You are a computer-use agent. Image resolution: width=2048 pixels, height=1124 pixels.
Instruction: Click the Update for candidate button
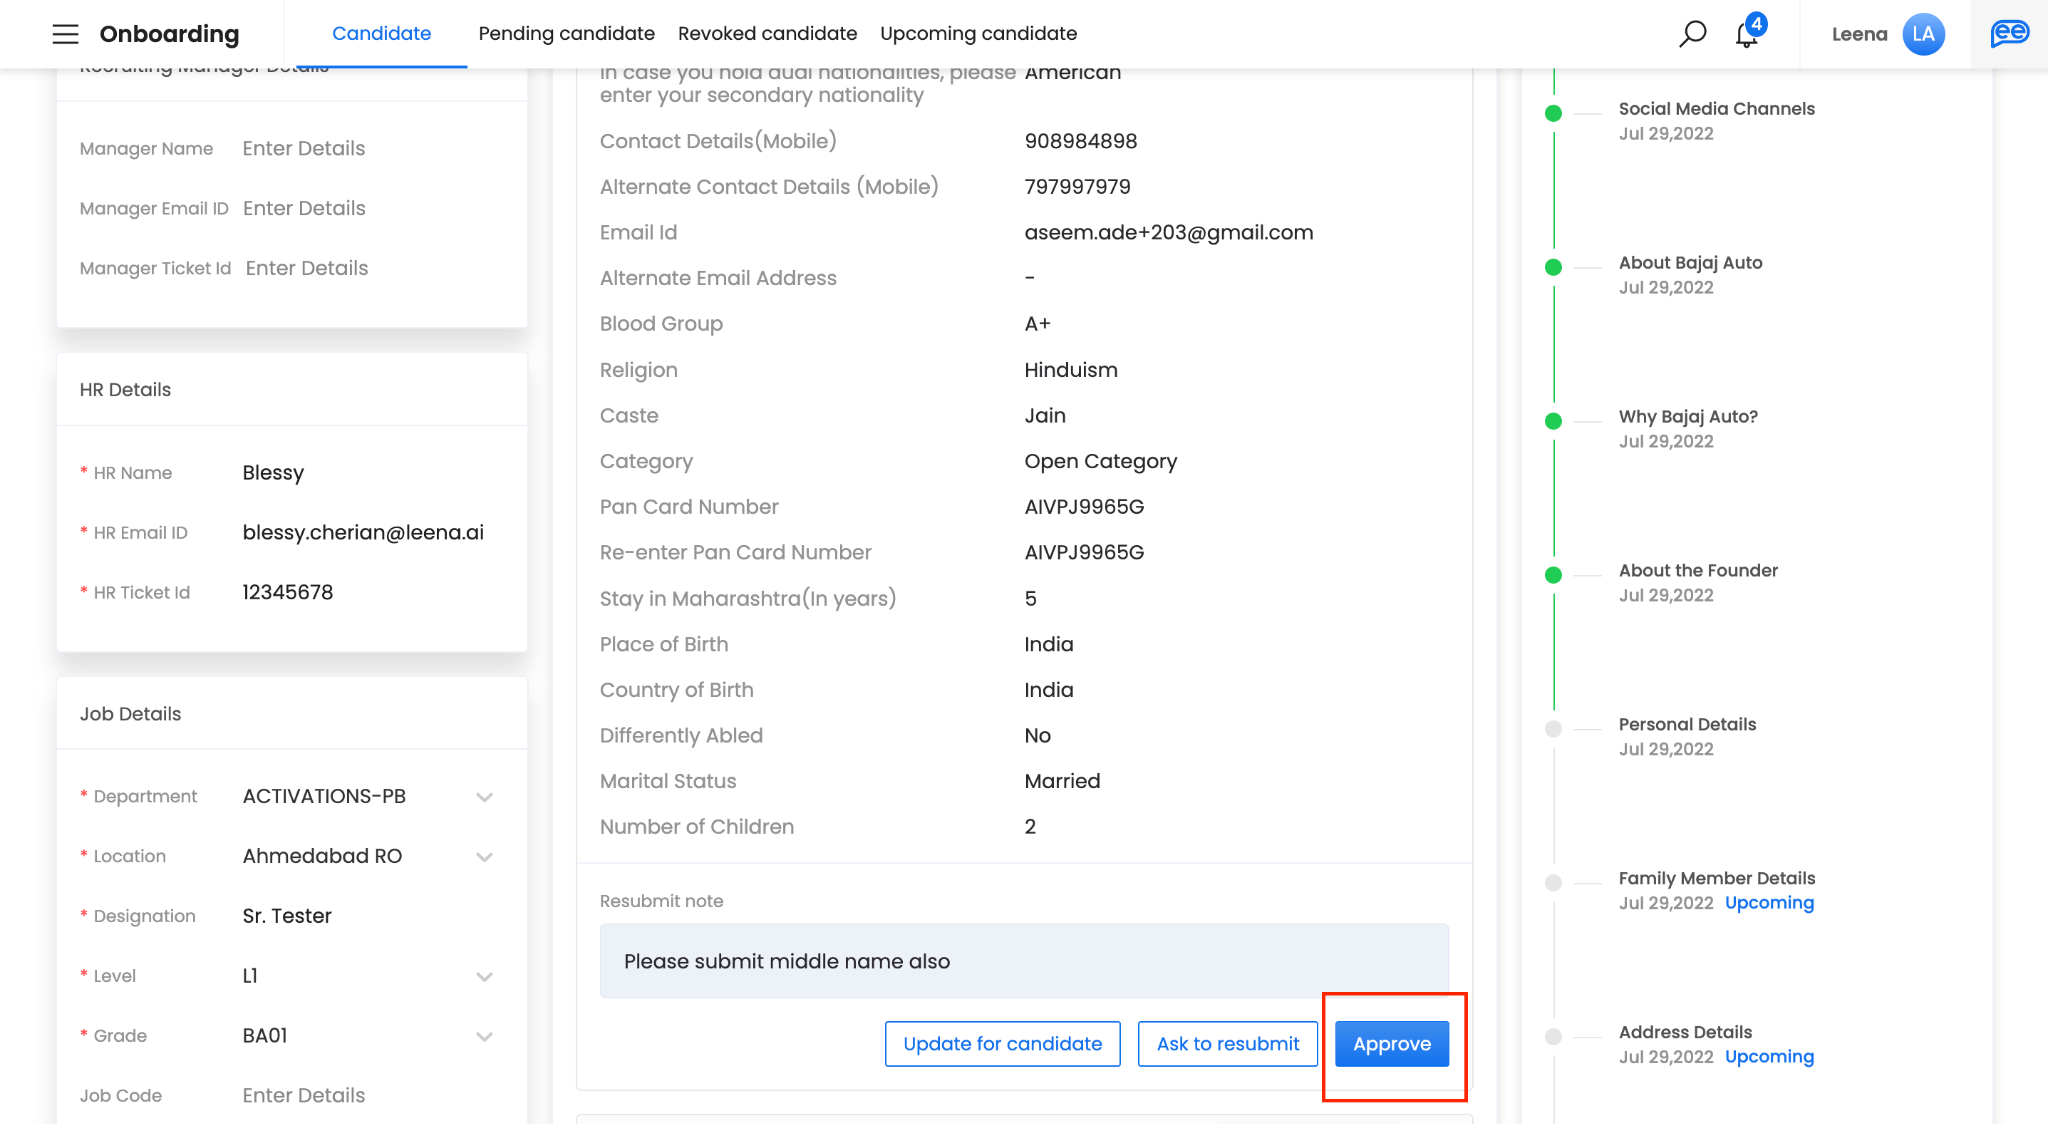[x=1002, y=1044]
